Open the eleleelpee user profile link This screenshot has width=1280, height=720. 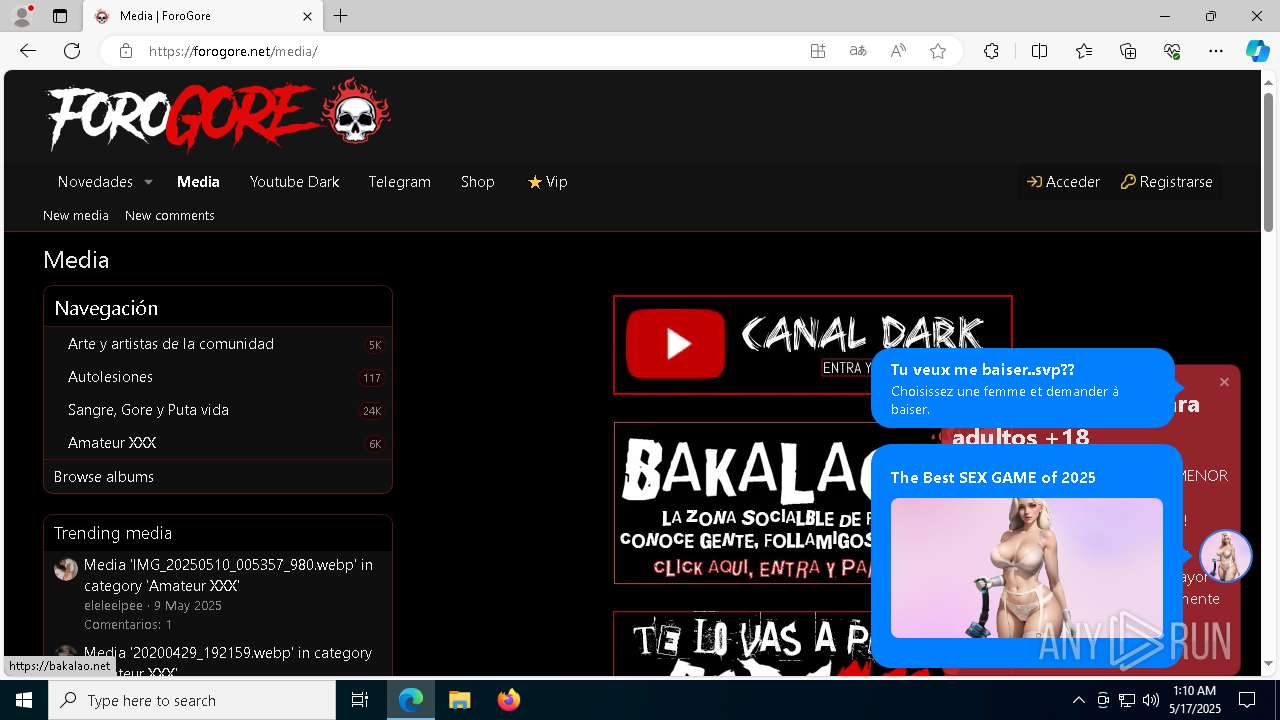(x=113, y=606)
